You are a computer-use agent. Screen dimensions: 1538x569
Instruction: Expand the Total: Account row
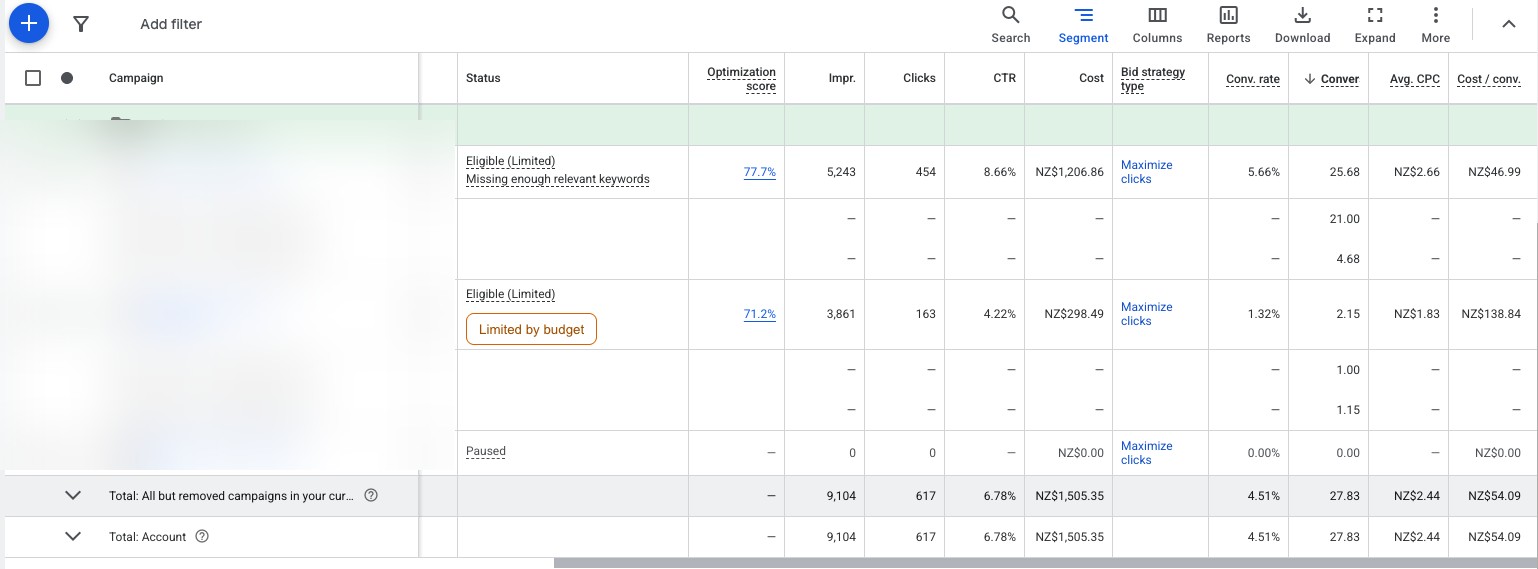pos(72,536)
